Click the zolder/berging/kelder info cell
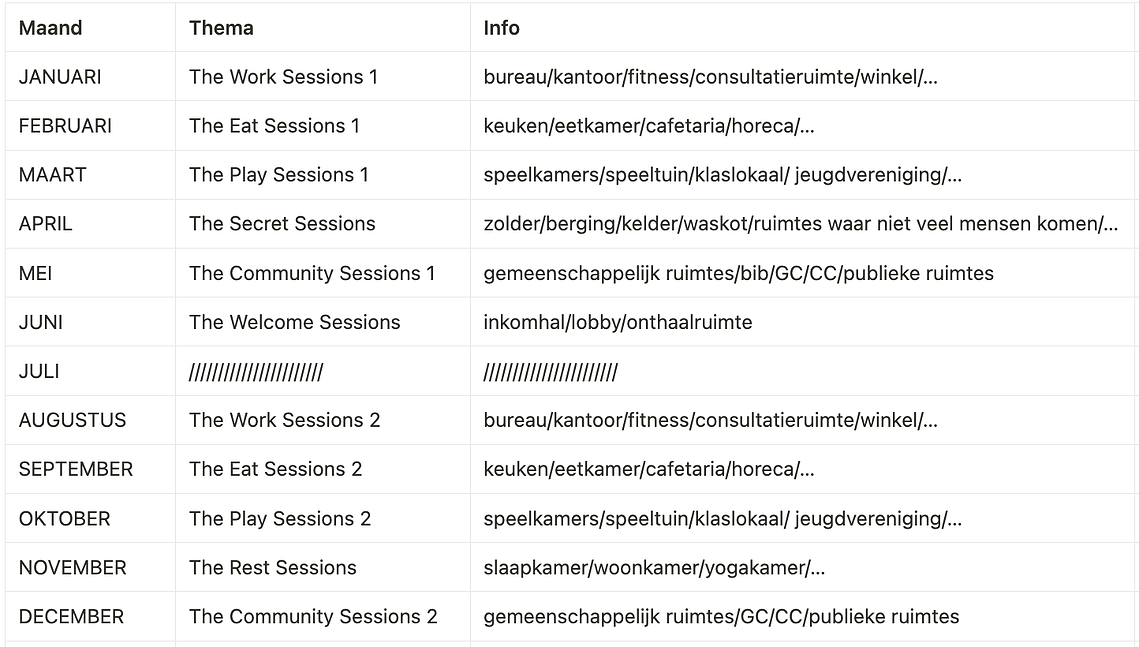This screenshot has width=1139, height=647. [804, 224]
